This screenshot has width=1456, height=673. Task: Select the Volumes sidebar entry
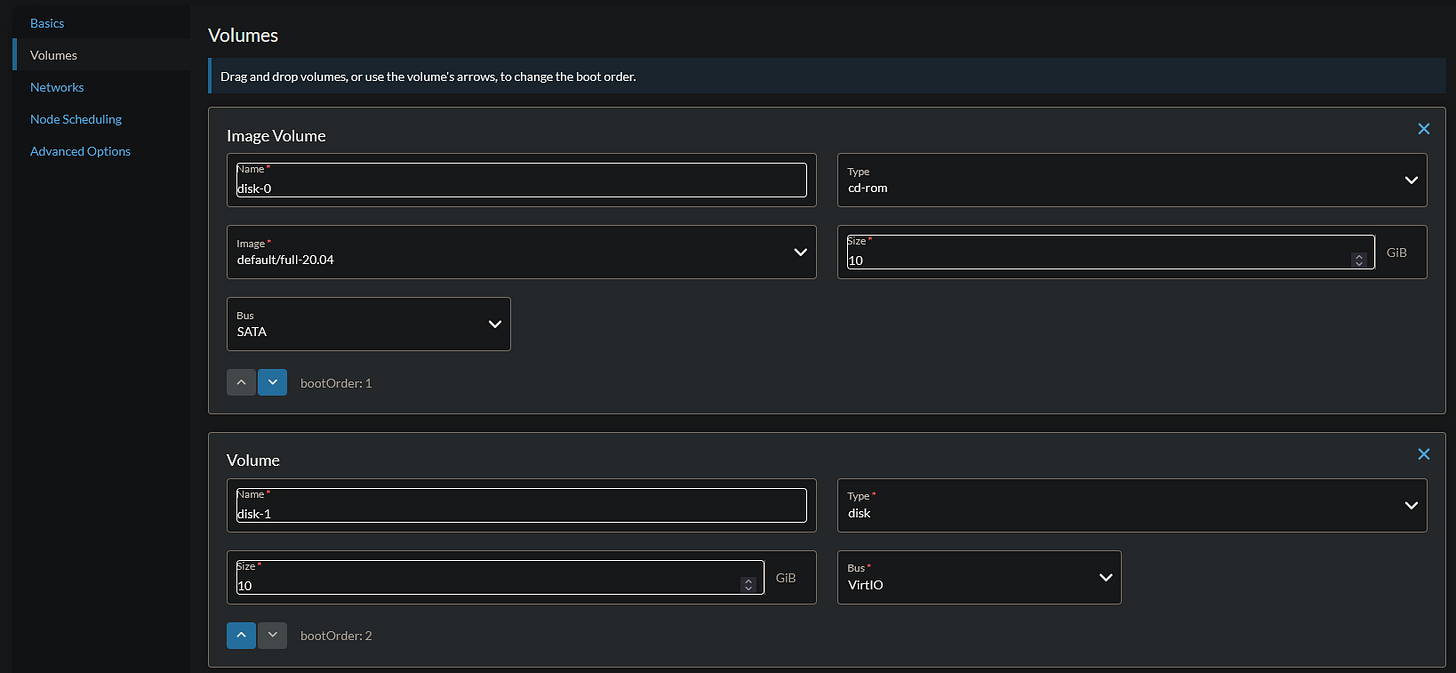53,55
